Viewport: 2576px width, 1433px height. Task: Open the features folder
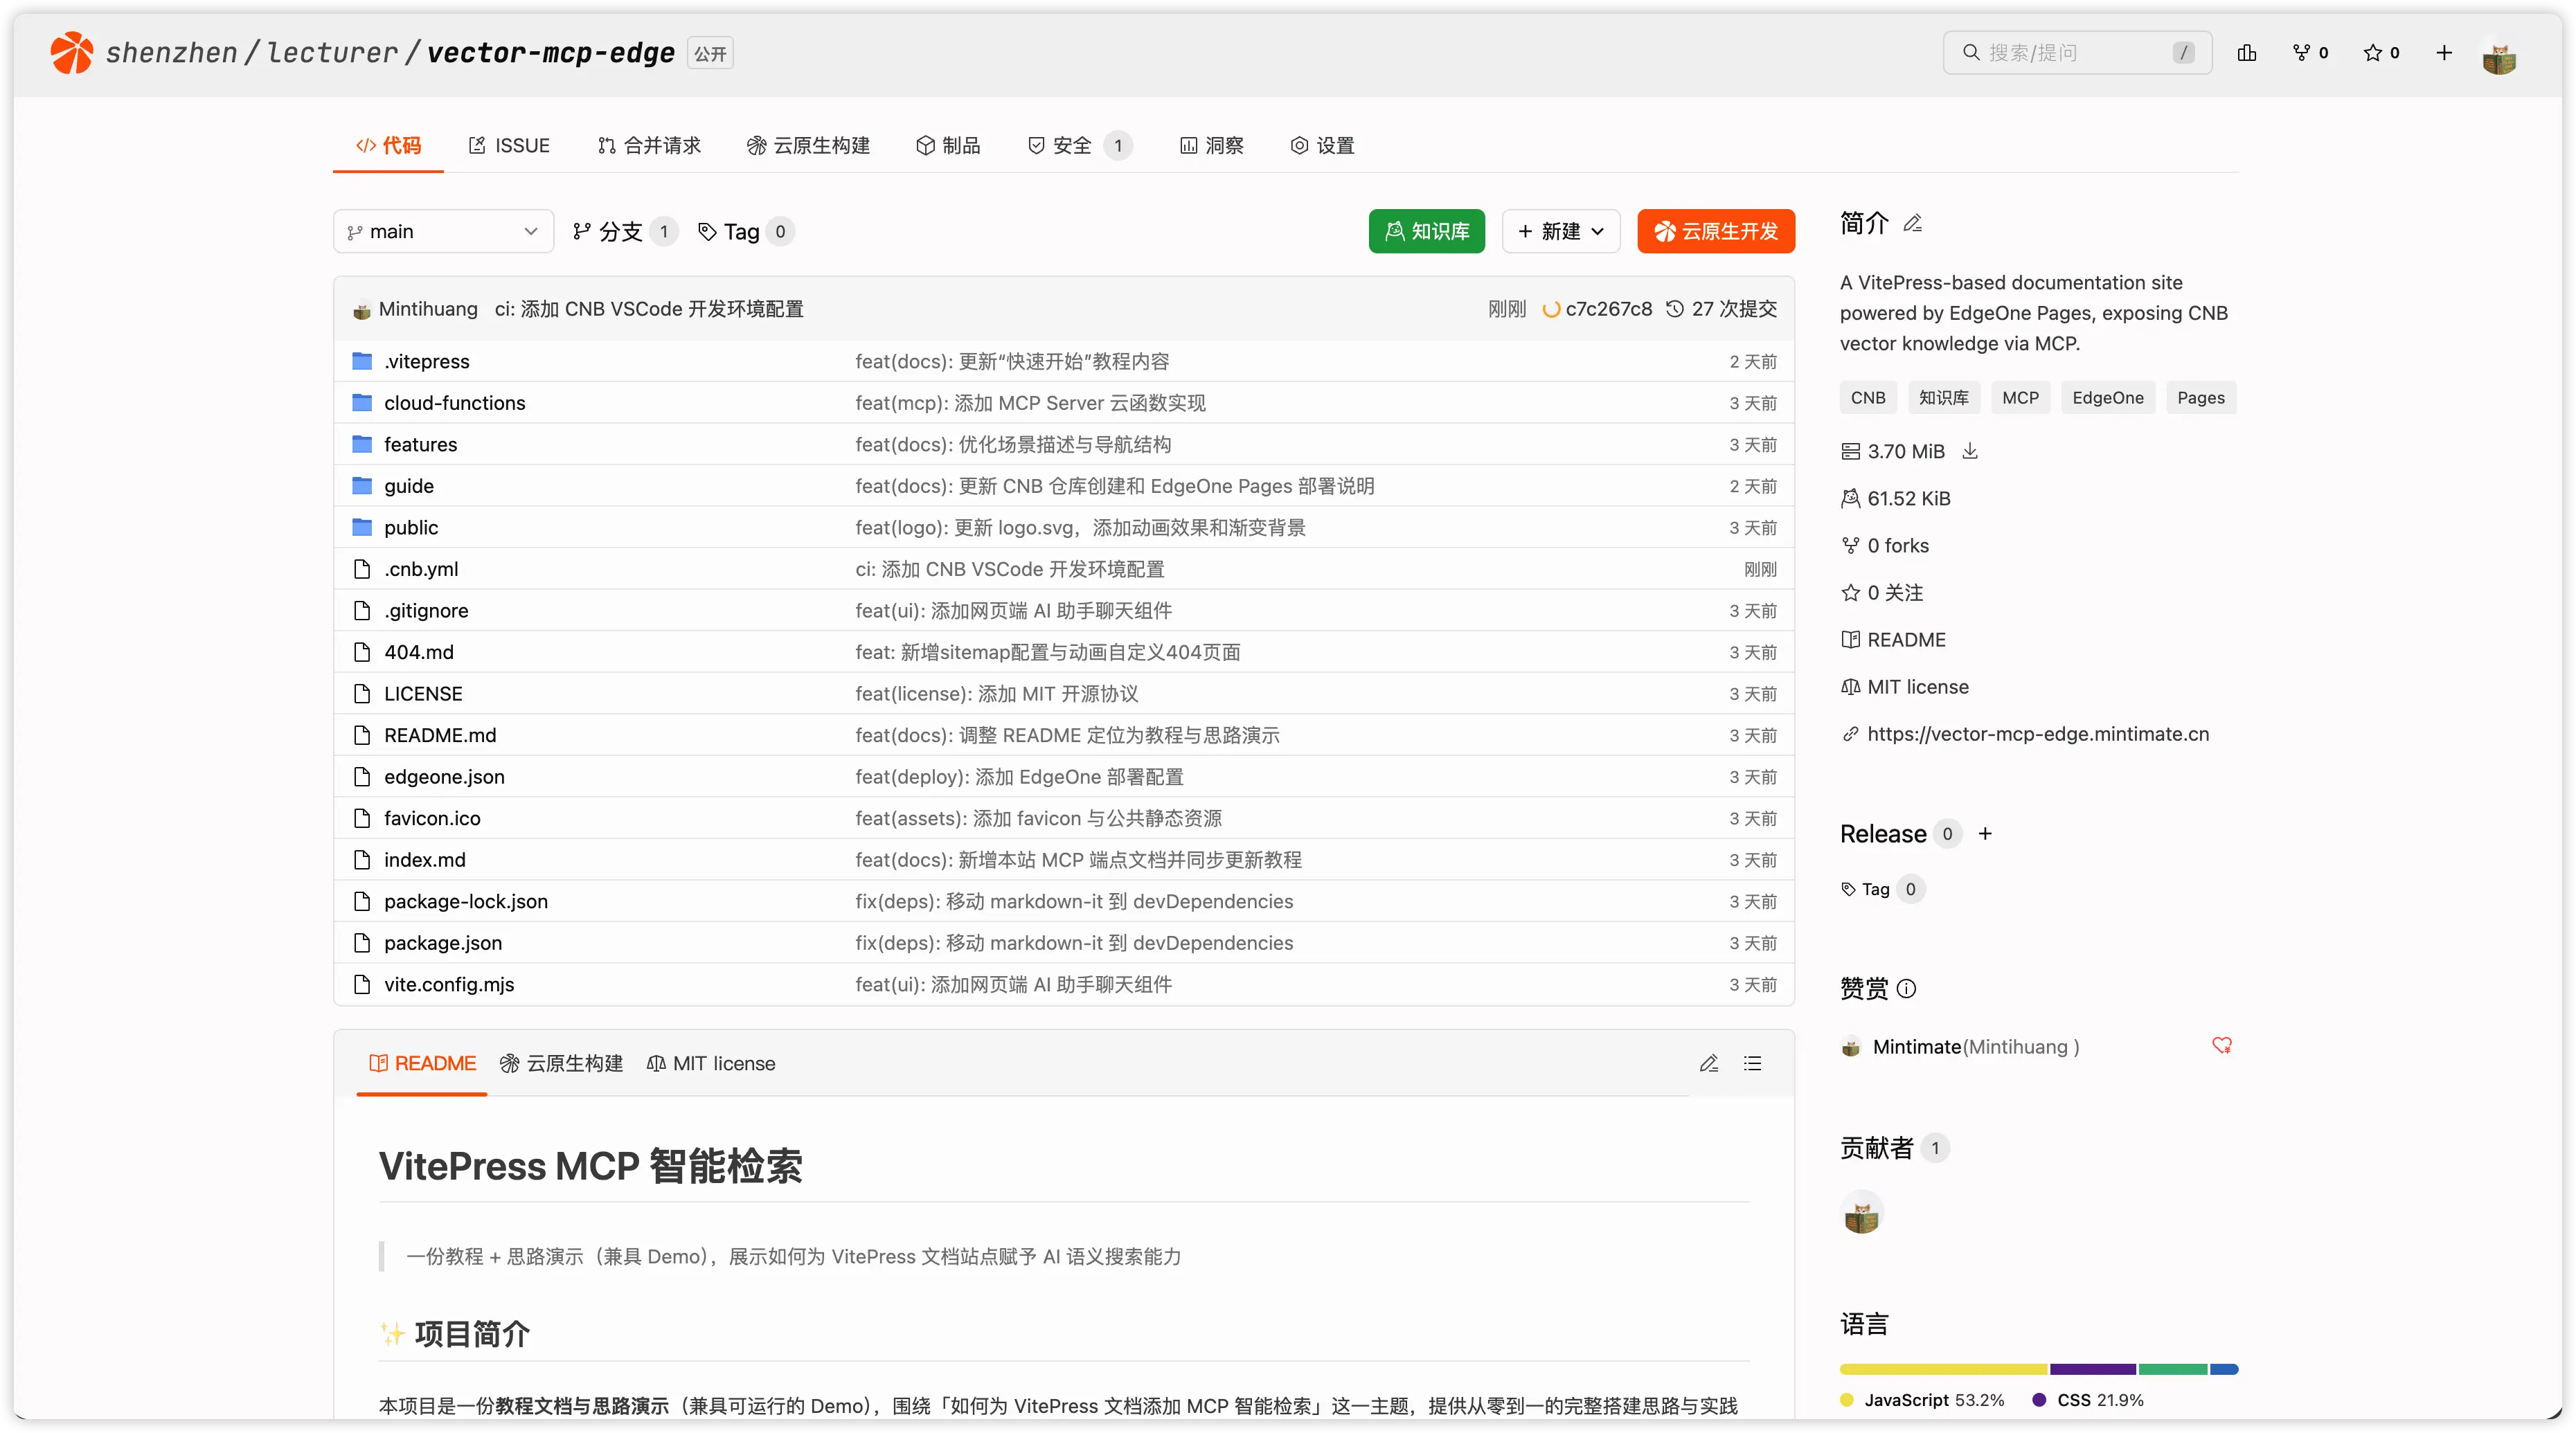pos(420,444)
